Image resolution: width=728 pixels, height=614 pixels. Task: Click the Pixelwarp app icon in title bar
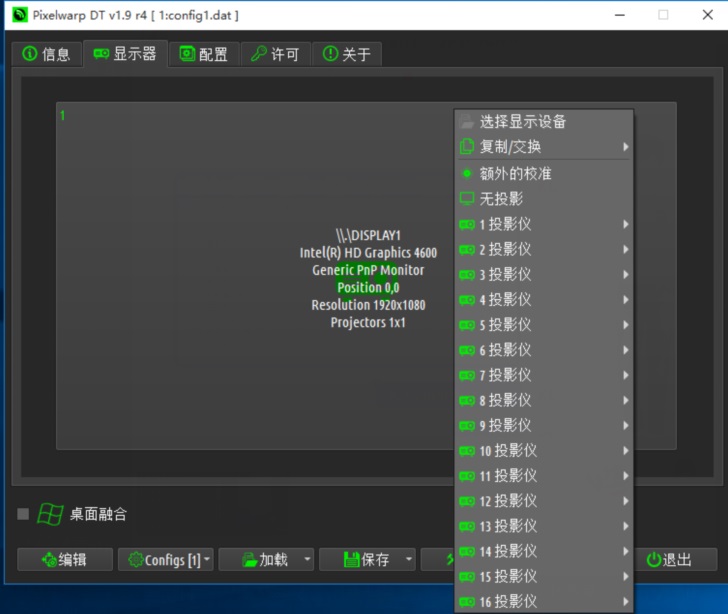[x=20, y=15]
